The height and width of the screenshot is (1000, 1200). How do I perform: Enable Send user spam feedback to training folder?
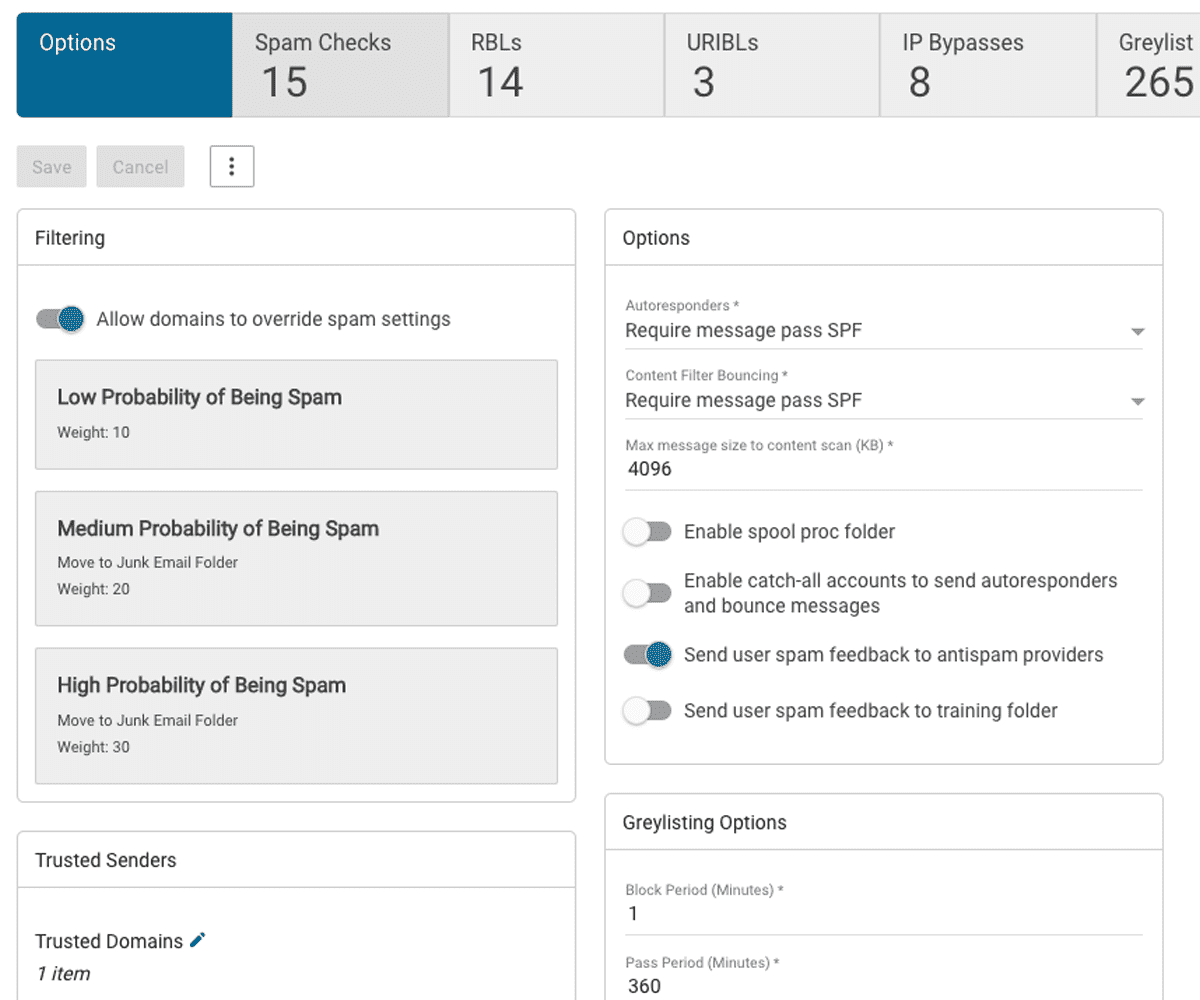(x=647, y=711)
